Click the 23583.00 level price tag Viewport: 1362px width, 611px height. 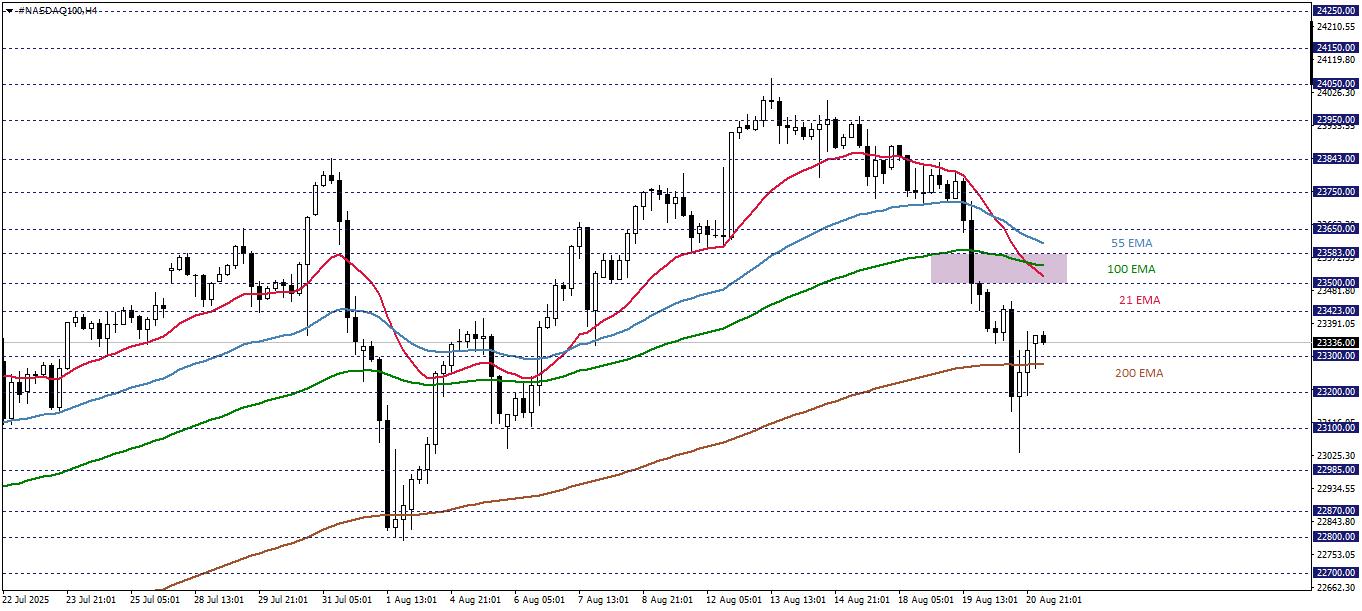tap(1335, 253)
